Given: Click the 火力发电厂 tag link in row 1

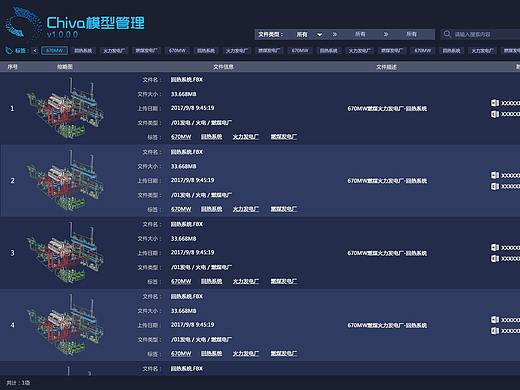Looking at the screenshot, I should [246, 137].
